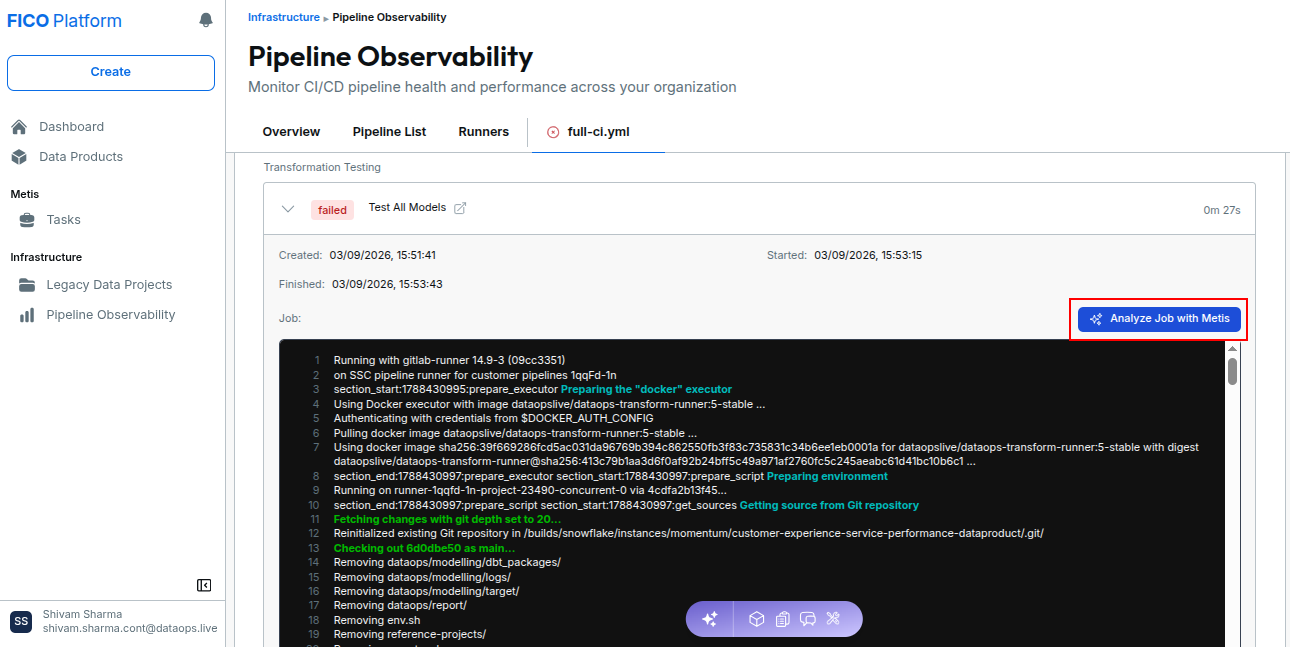Click the failed status icon on full-ci.yml tab

553,132
